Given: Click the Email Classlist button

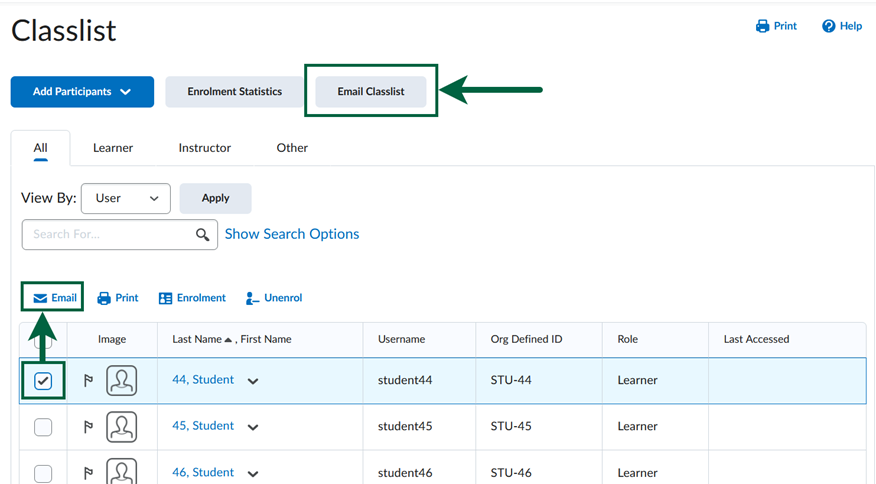Looking at the screenshot, I should (x=371, y=92).
